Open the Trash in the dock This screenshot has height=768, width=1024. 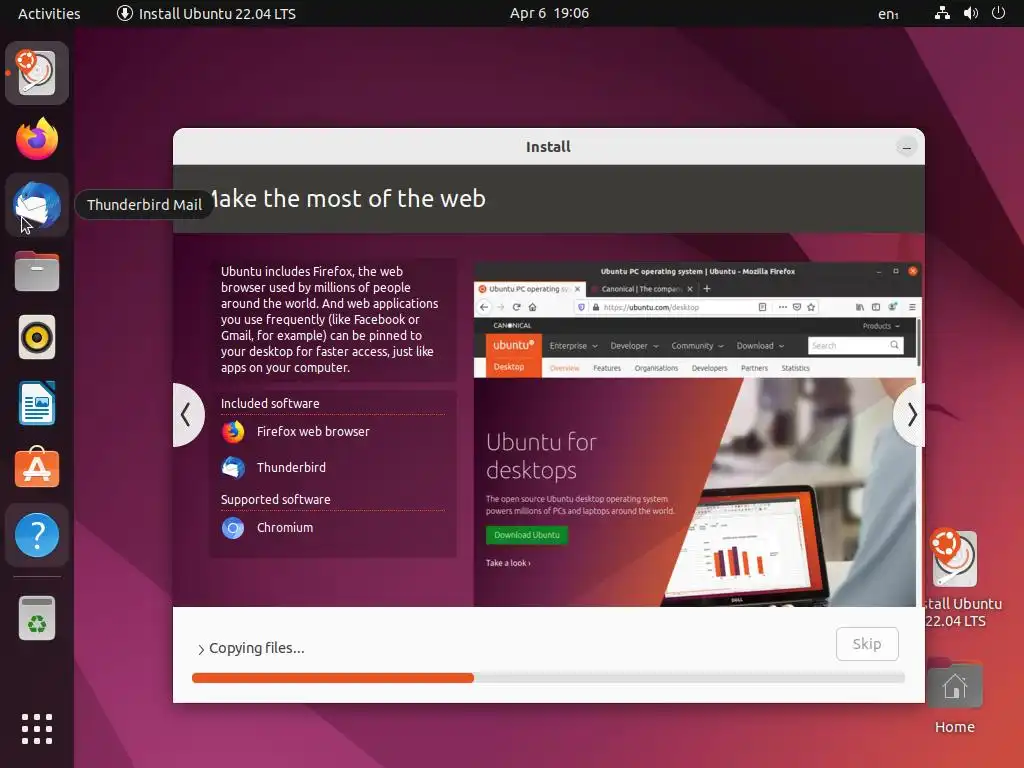(x=37, y=618)
